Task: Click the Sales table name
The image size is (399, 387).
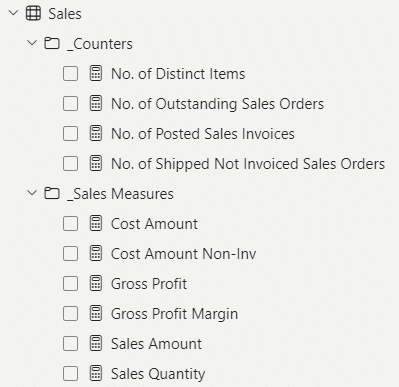Action: point(65,14)
